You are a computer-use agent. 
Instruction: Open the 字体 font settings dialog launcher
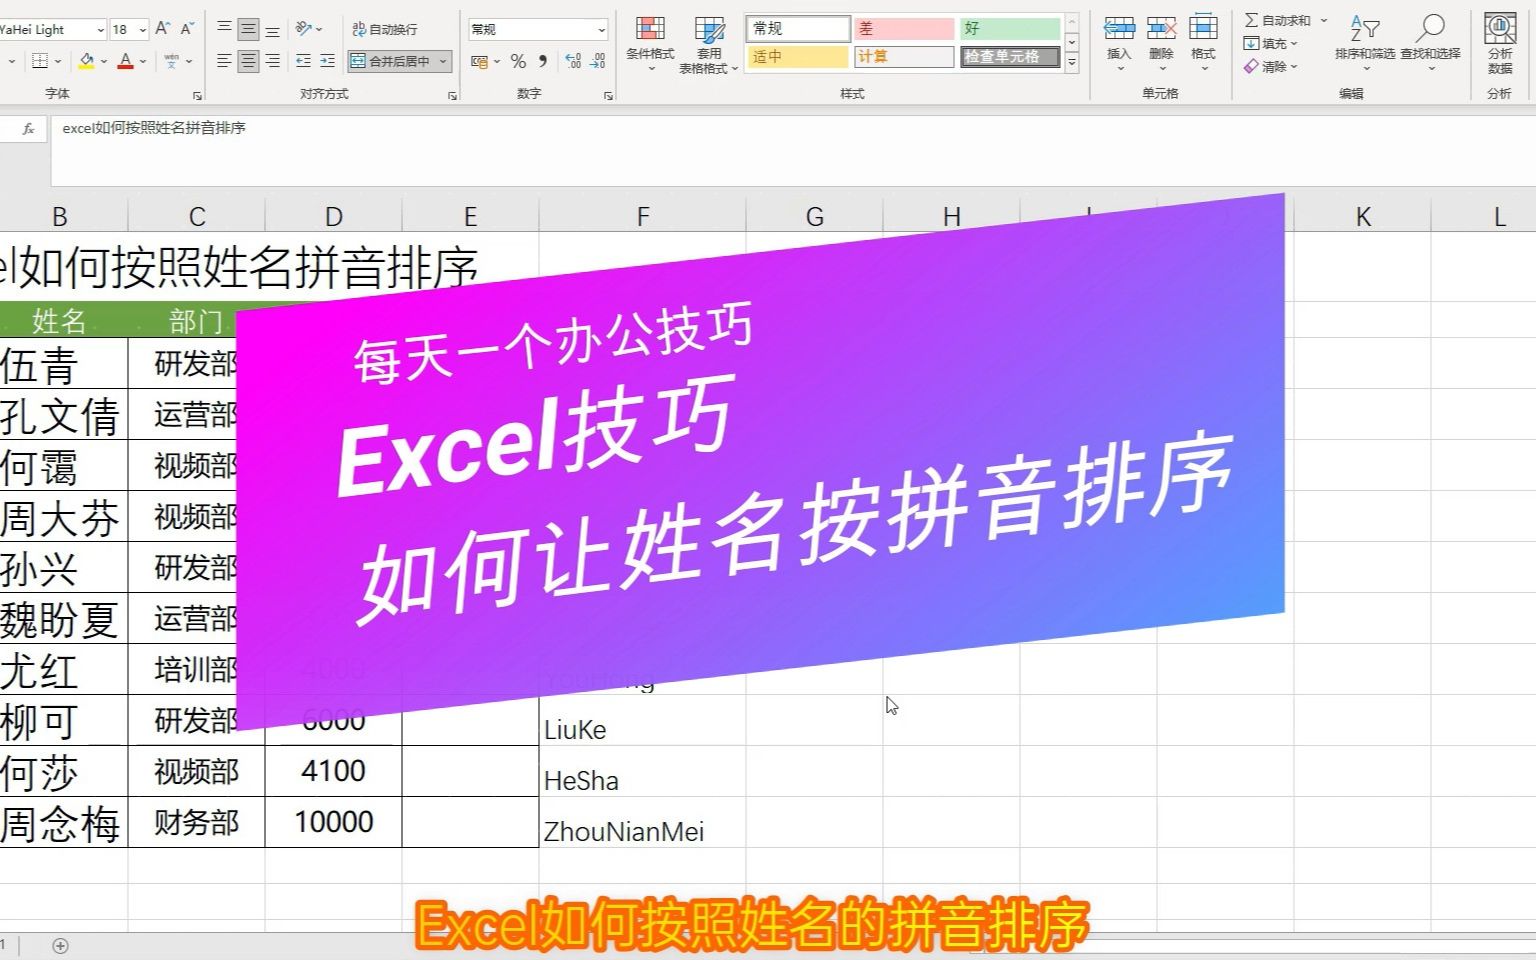[197, 95]
